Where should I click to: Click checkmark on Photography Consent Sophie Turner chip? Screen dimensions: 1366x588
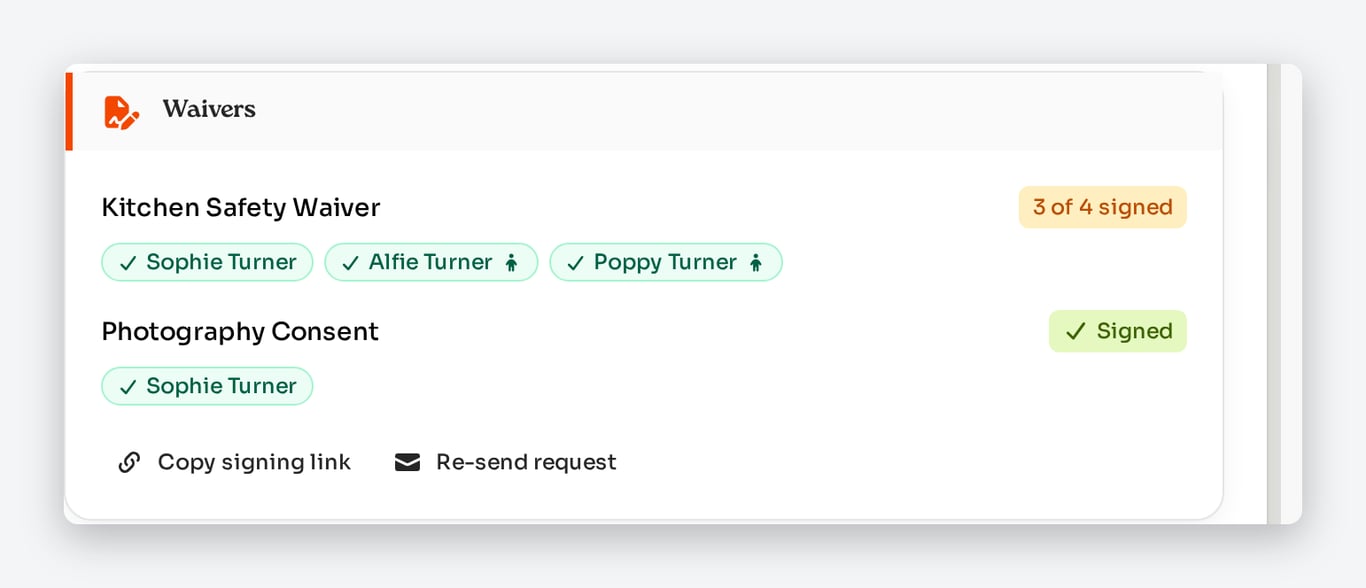coord(128,387)
